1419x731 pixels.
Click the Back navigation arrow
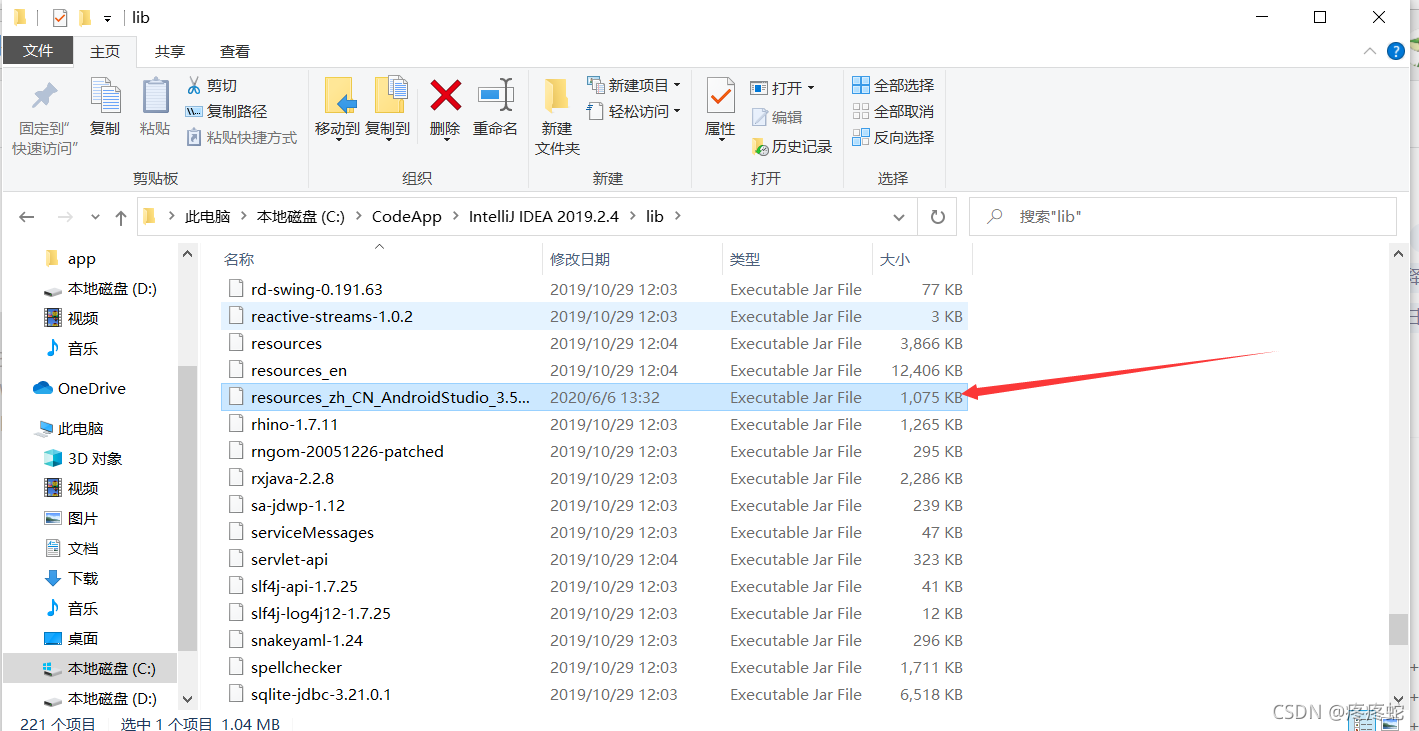pyautogui.click(x=26, y=217)
